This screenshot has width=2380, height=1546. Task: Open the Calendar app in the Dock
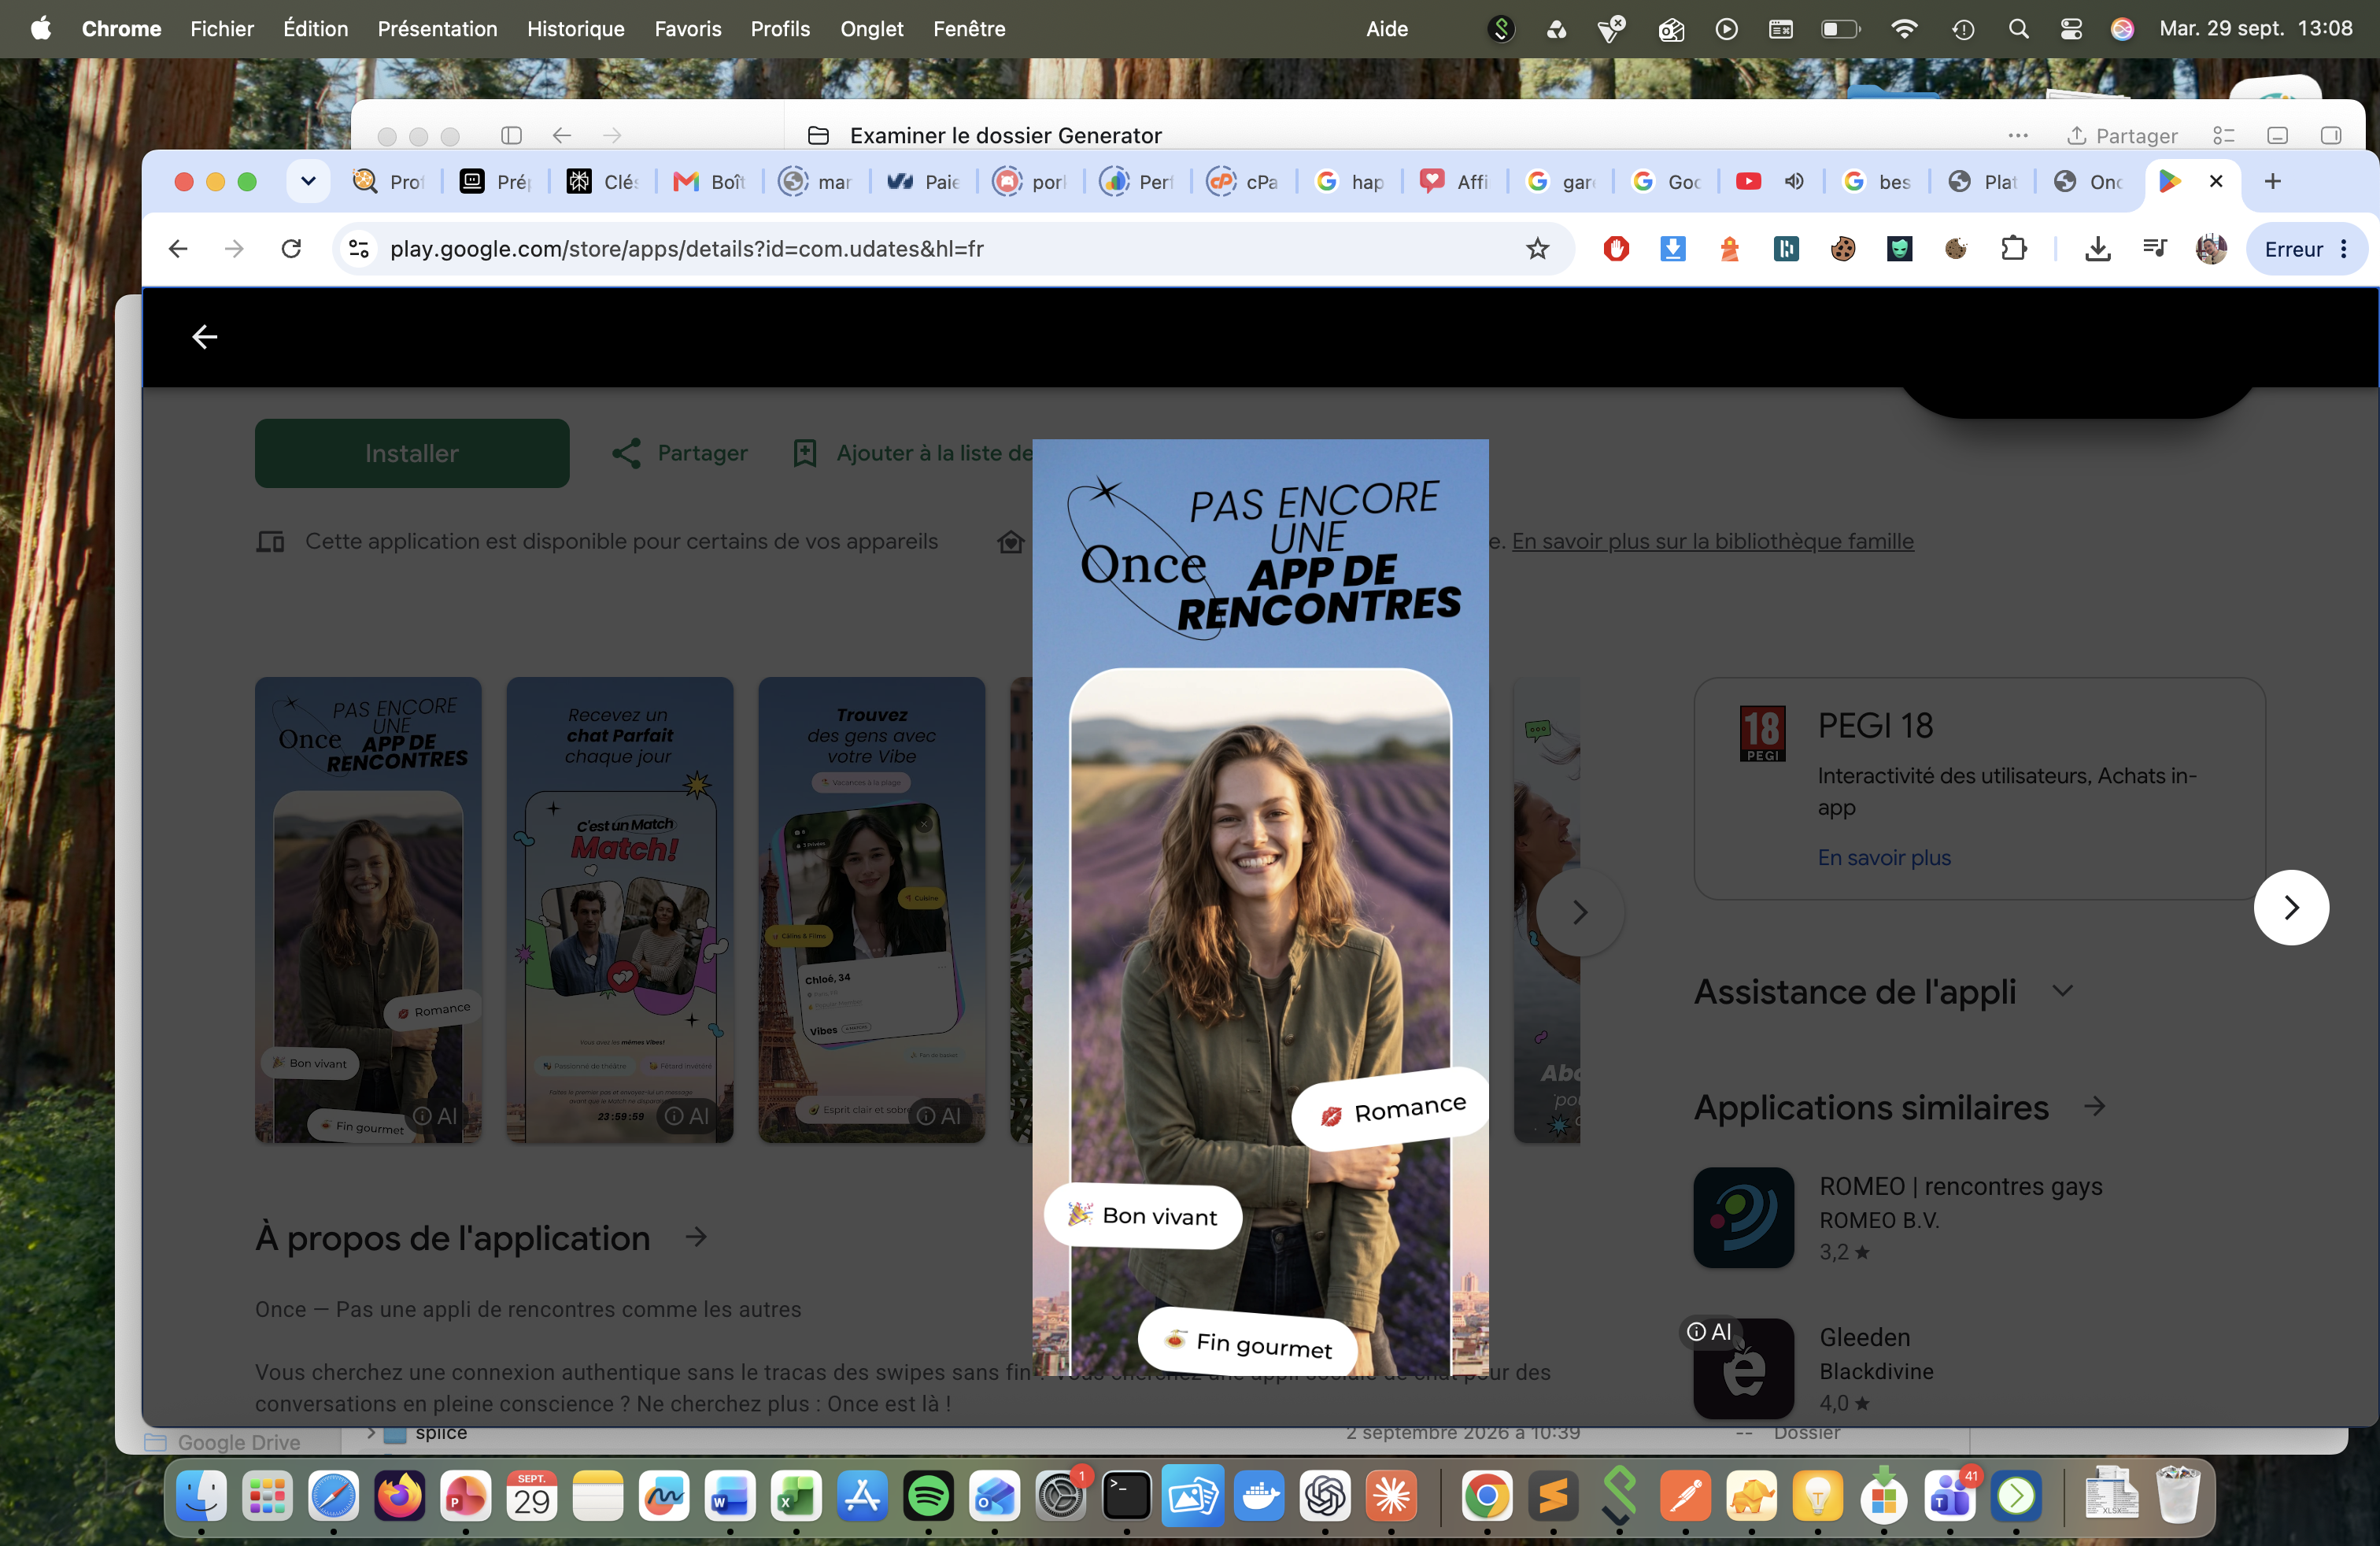coord(531,1497)
